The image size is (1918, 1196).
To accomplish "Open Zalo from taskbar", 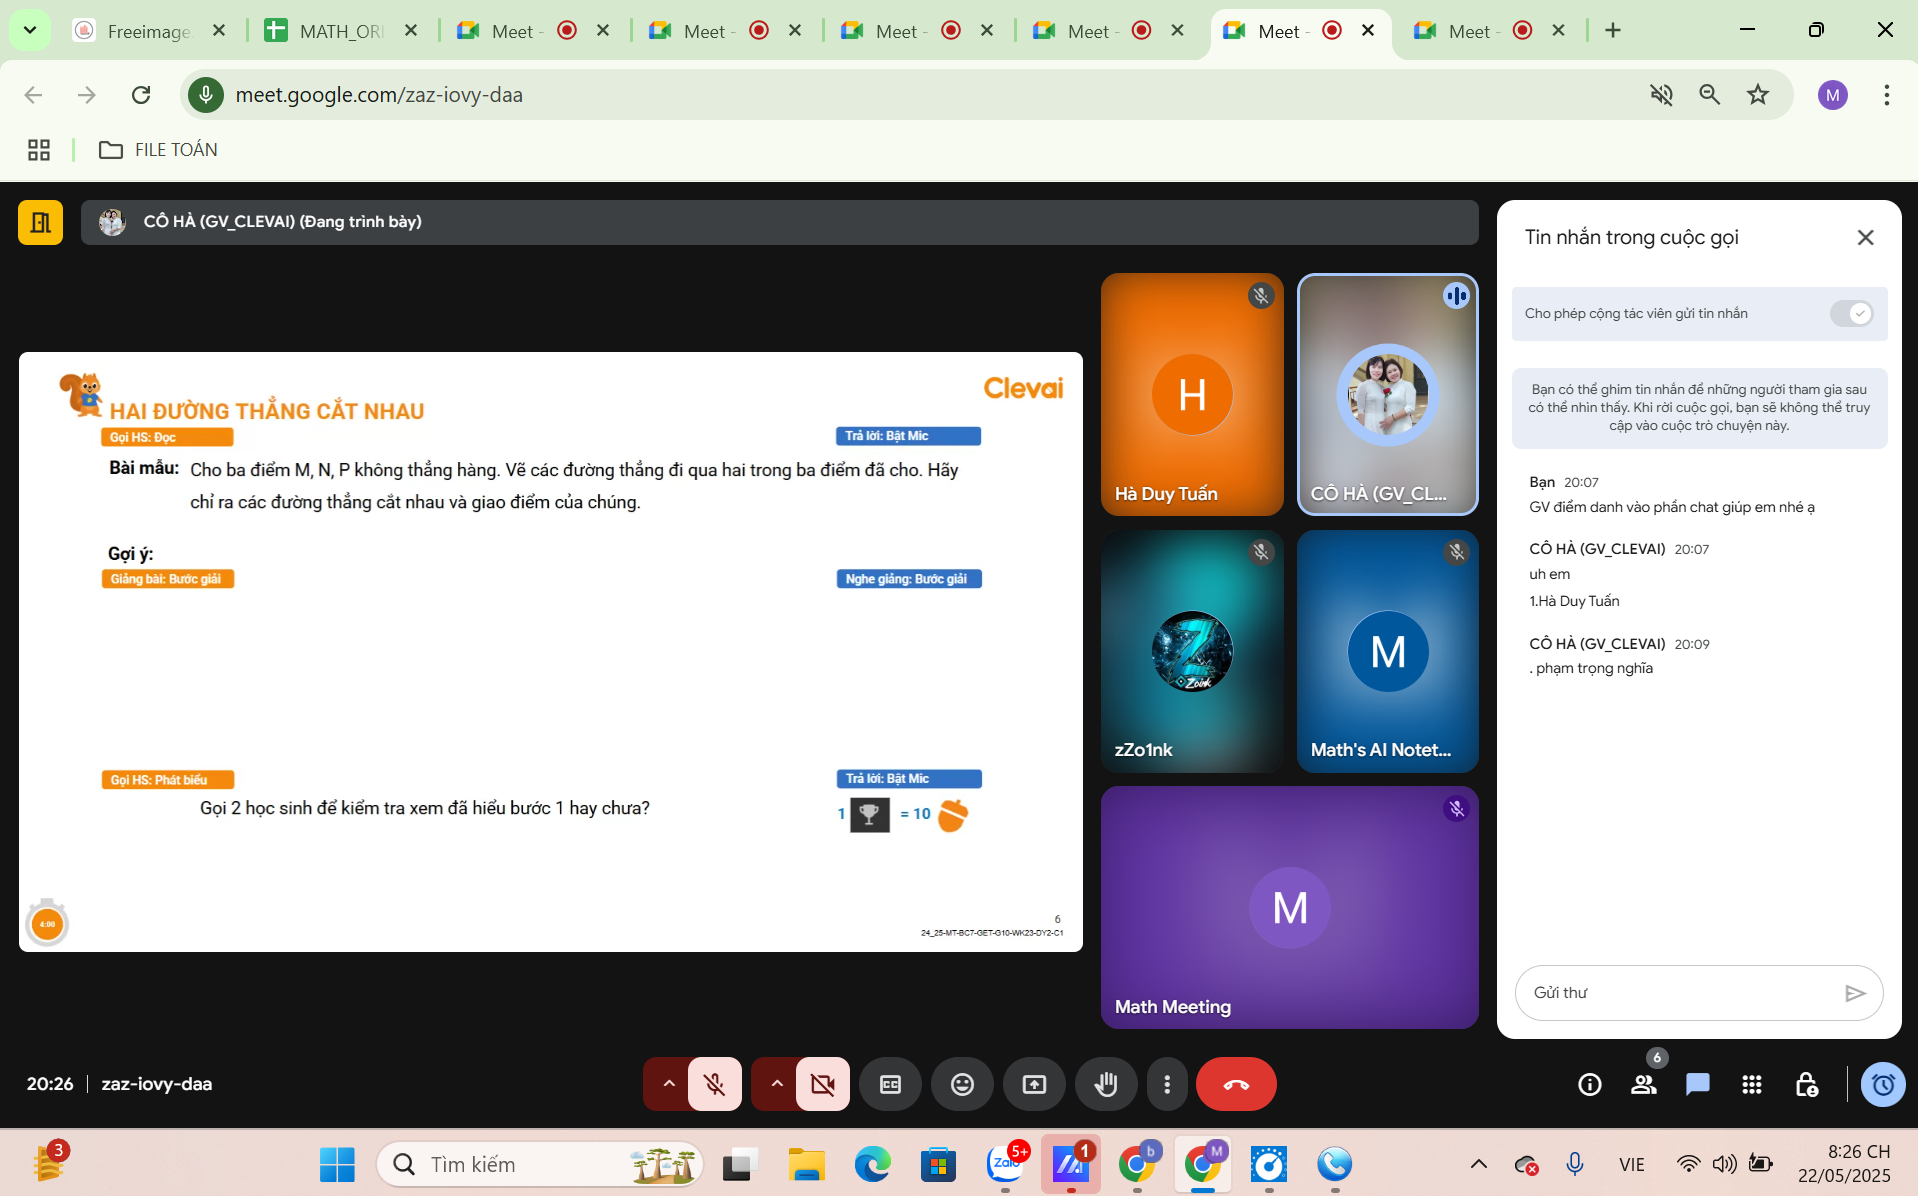I will pyautogui.click(x=1005, y=1164).
